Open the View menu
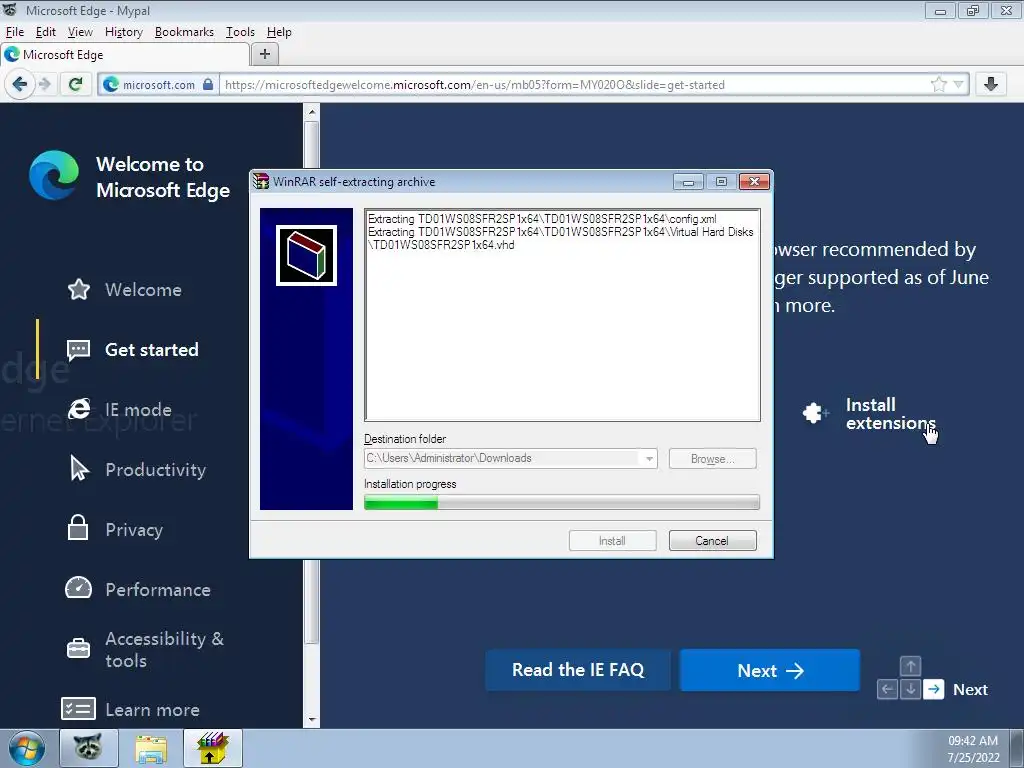Screen dimensions: 1024x768 [x=80, y=32]
